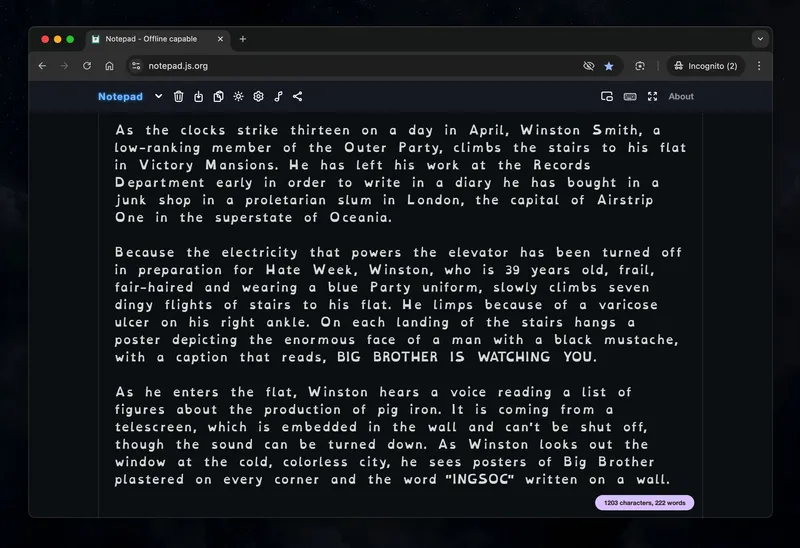Screen dimensions: 800x548
Task: Open a new browser tab
Action: pos(243,39)
